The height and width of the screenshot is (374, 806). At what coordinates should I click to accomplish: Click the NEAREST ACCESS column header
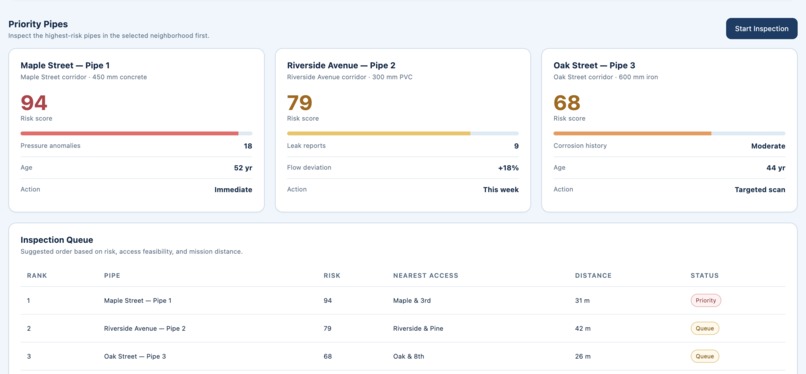coord(426,275)
